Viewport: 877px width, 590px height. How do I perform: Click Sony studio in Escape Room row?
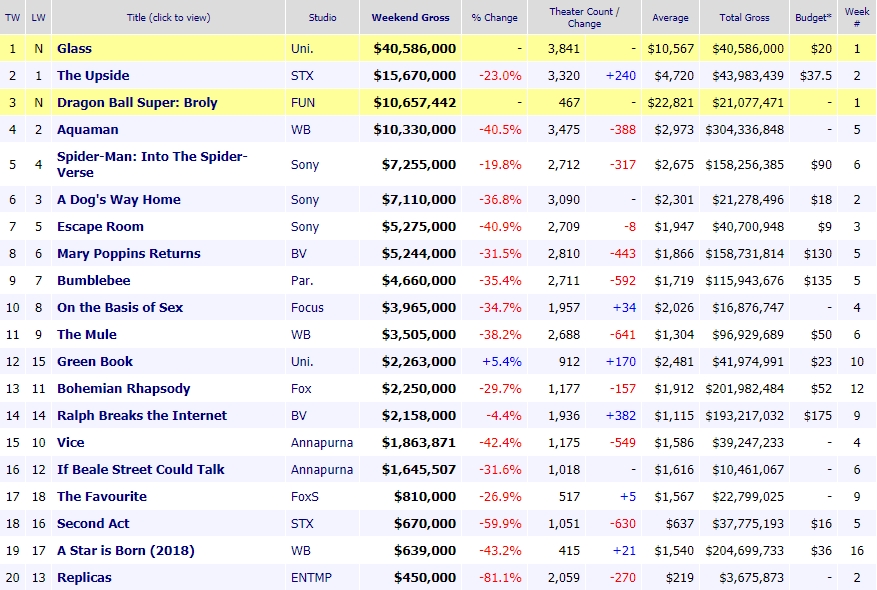coord(305,226)
